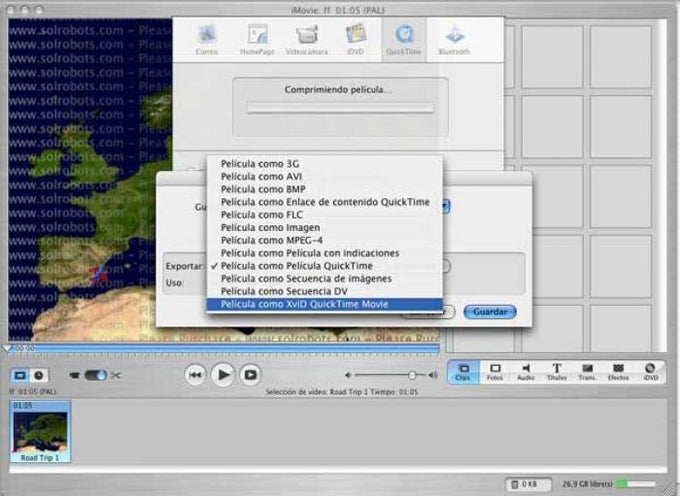Choose Película como MPEG-4
The height and width of the screenshot is (496, 680).
(324, 240)
